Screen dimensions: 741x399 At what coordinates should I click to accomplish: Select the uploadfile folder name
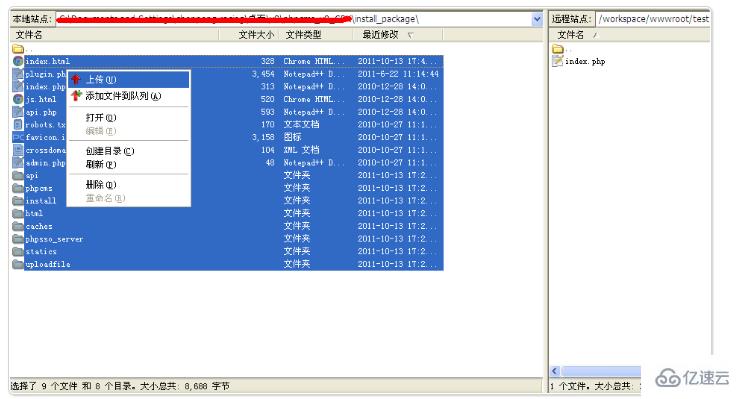tap(48, 264)
